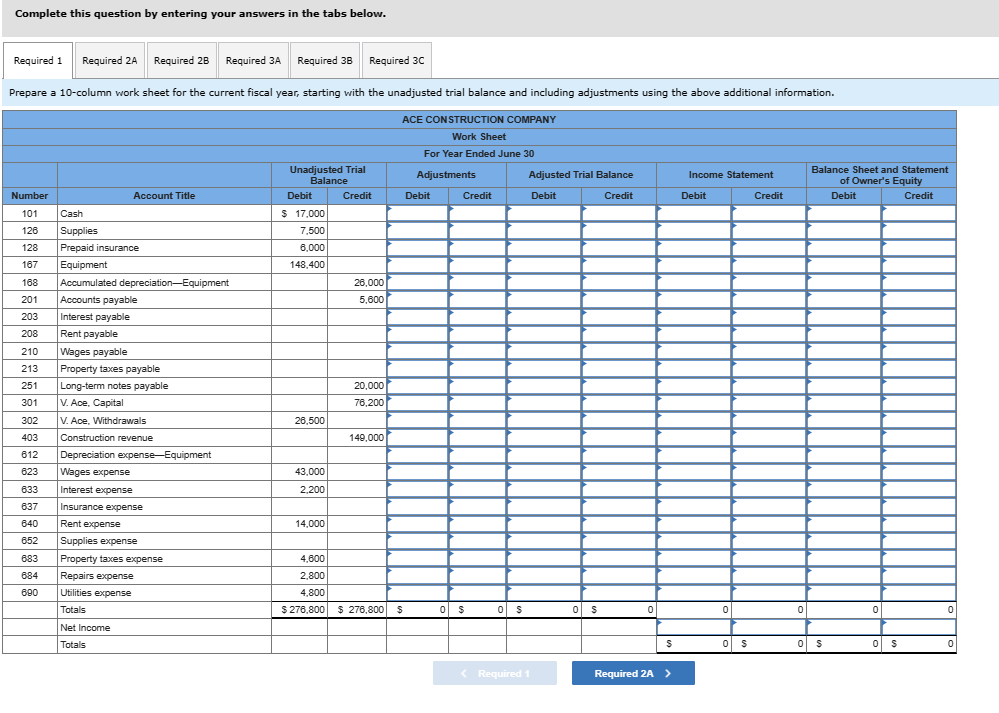Click the Balance Sheet and Statement header
This screenshot has width=999, height=713.
pos(880,175)
